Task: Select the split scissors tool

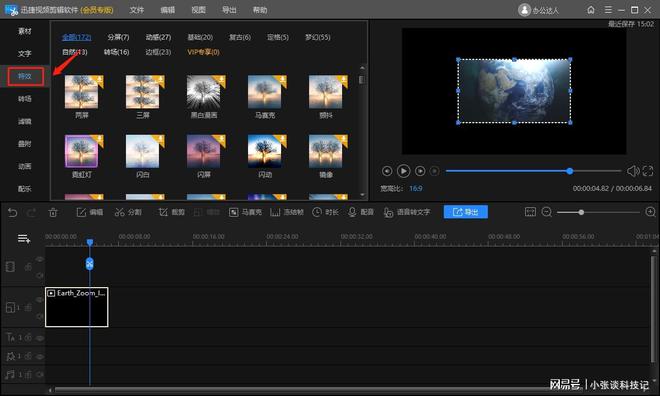Action: [x=128, y=212]
